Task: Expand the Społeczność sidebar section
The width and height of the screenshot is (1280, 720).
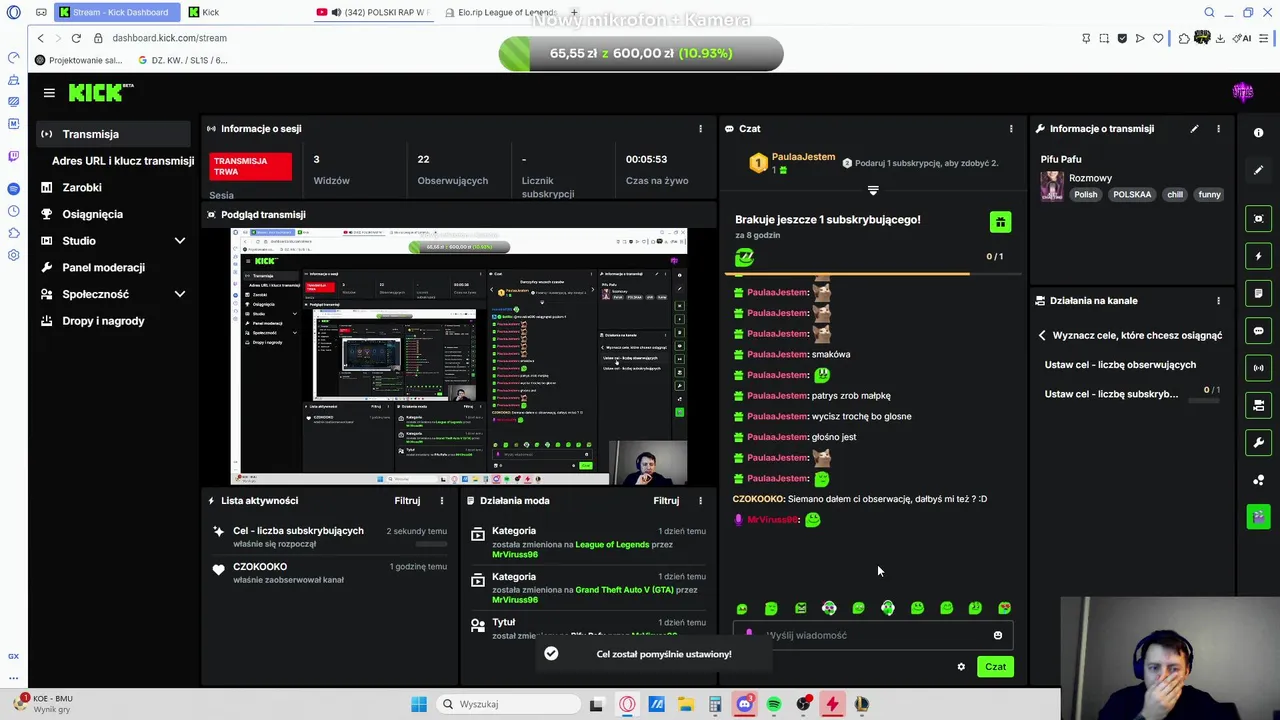Action: pos(180,294)
